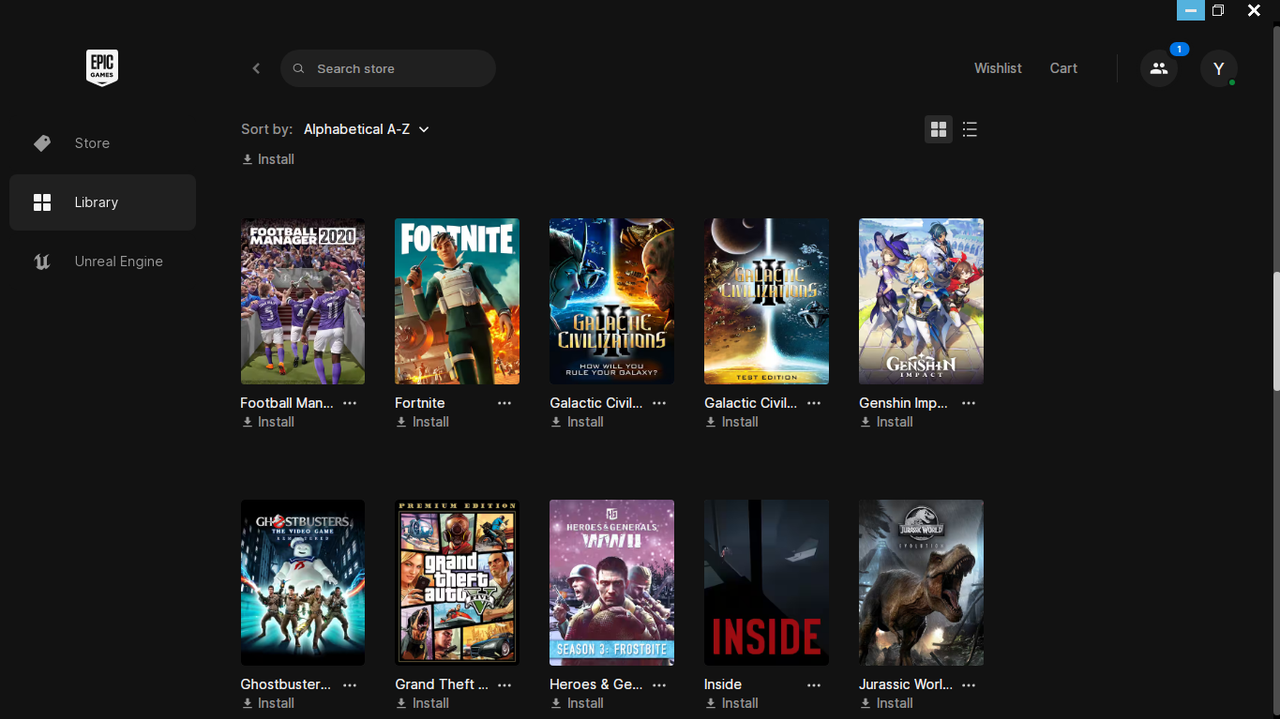Open more options for Inside
Image resolution: width=1280 pixels, height=719 pixels.
coord(813,685)
